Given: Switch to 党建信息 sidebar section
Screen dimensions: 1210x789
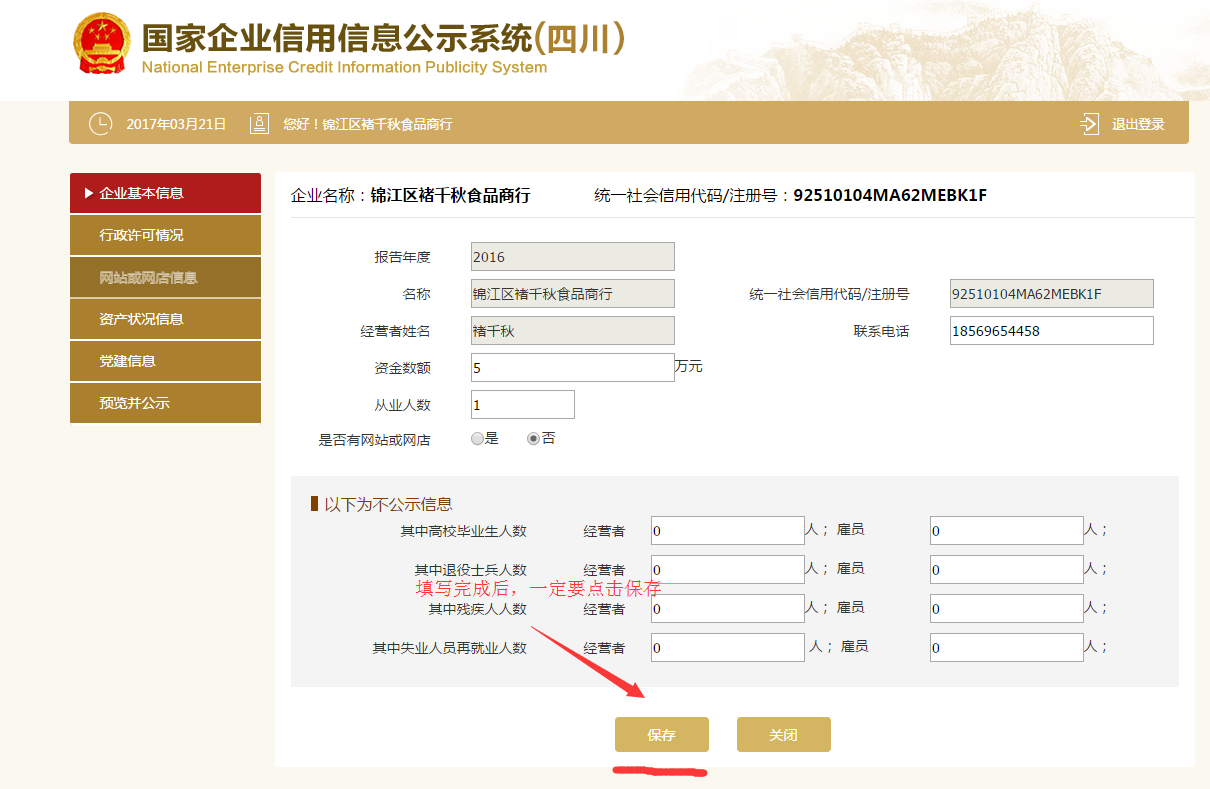Looking at the screenshot, I should pos(165,361).
